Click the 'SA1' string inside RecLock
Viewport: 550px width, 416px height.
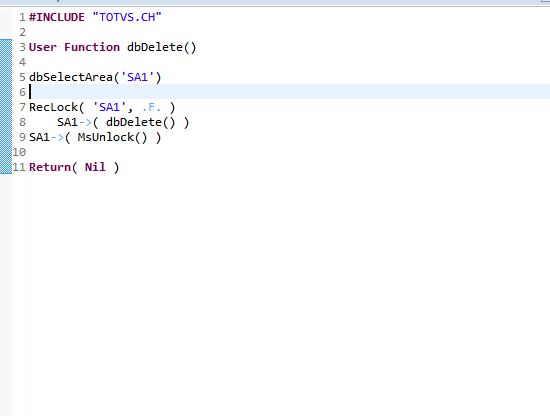(x=109, y=107)
